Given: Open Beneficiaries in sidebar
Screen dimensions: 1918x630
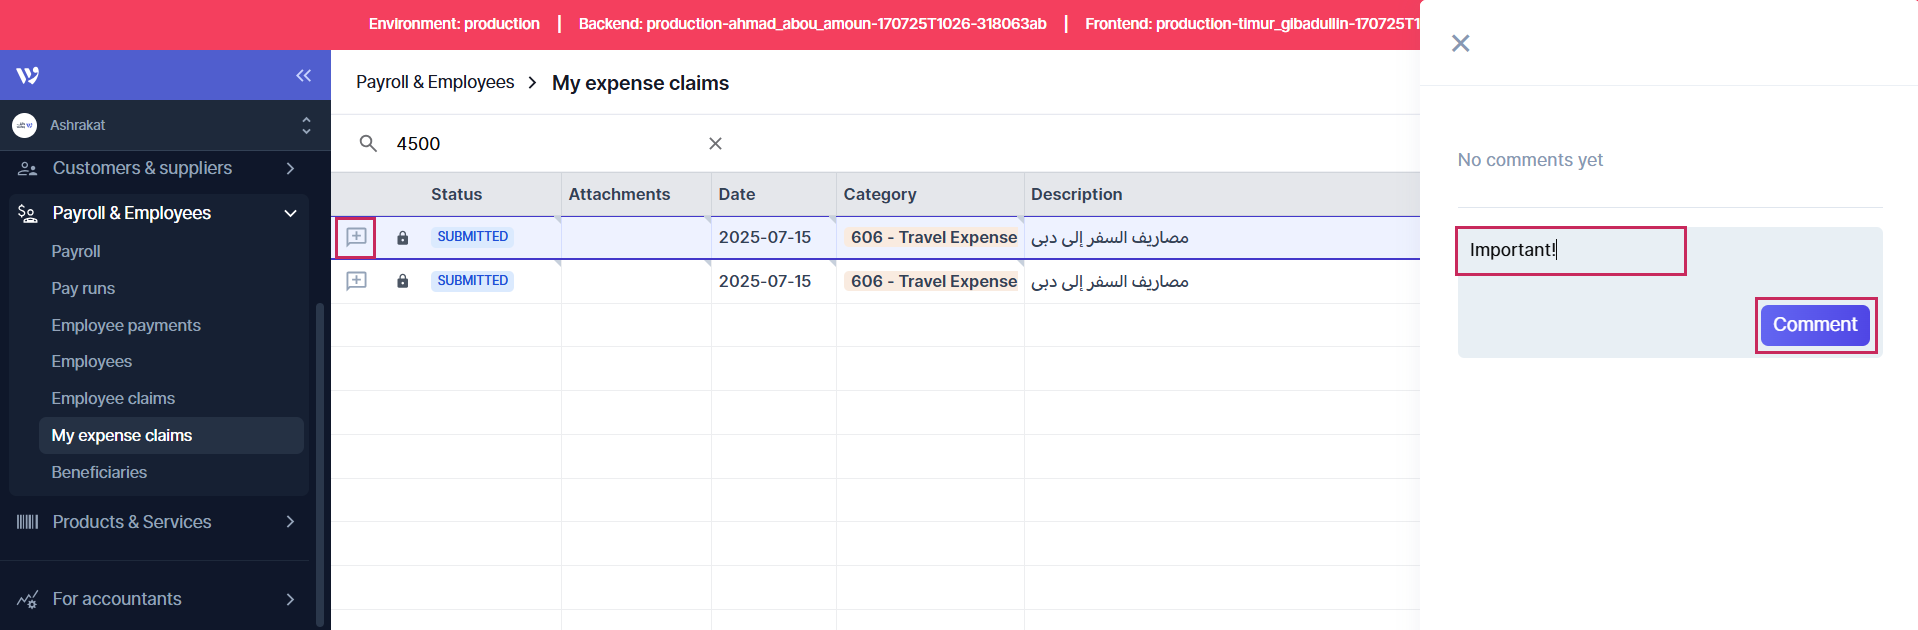Looking at the screenshot, I should (x=99, y=472).
